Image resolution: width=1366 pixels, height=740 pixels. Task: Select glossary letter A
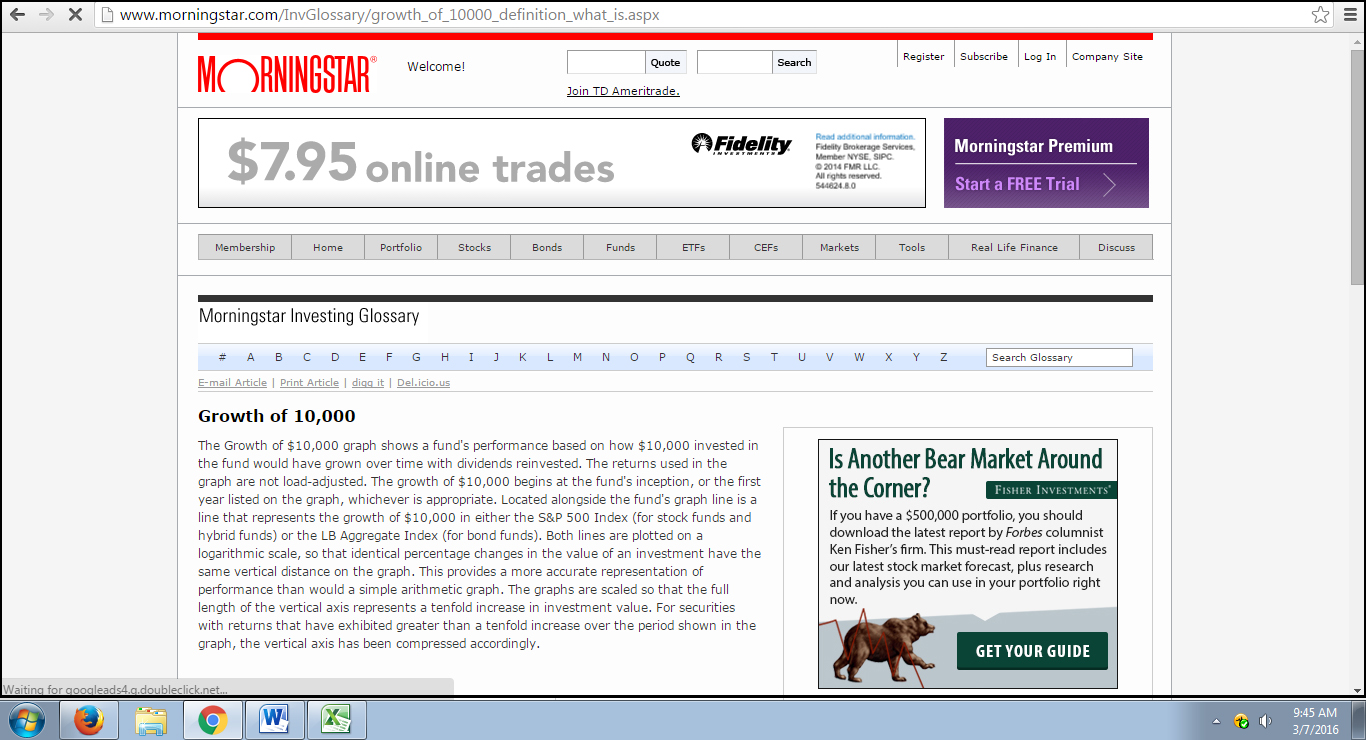pos(251,357)
